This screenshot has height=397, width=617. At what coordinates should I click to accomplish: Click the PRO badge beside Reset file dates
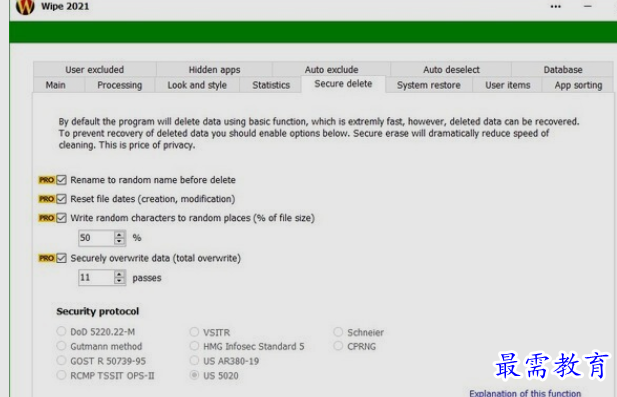pos(46,199)
